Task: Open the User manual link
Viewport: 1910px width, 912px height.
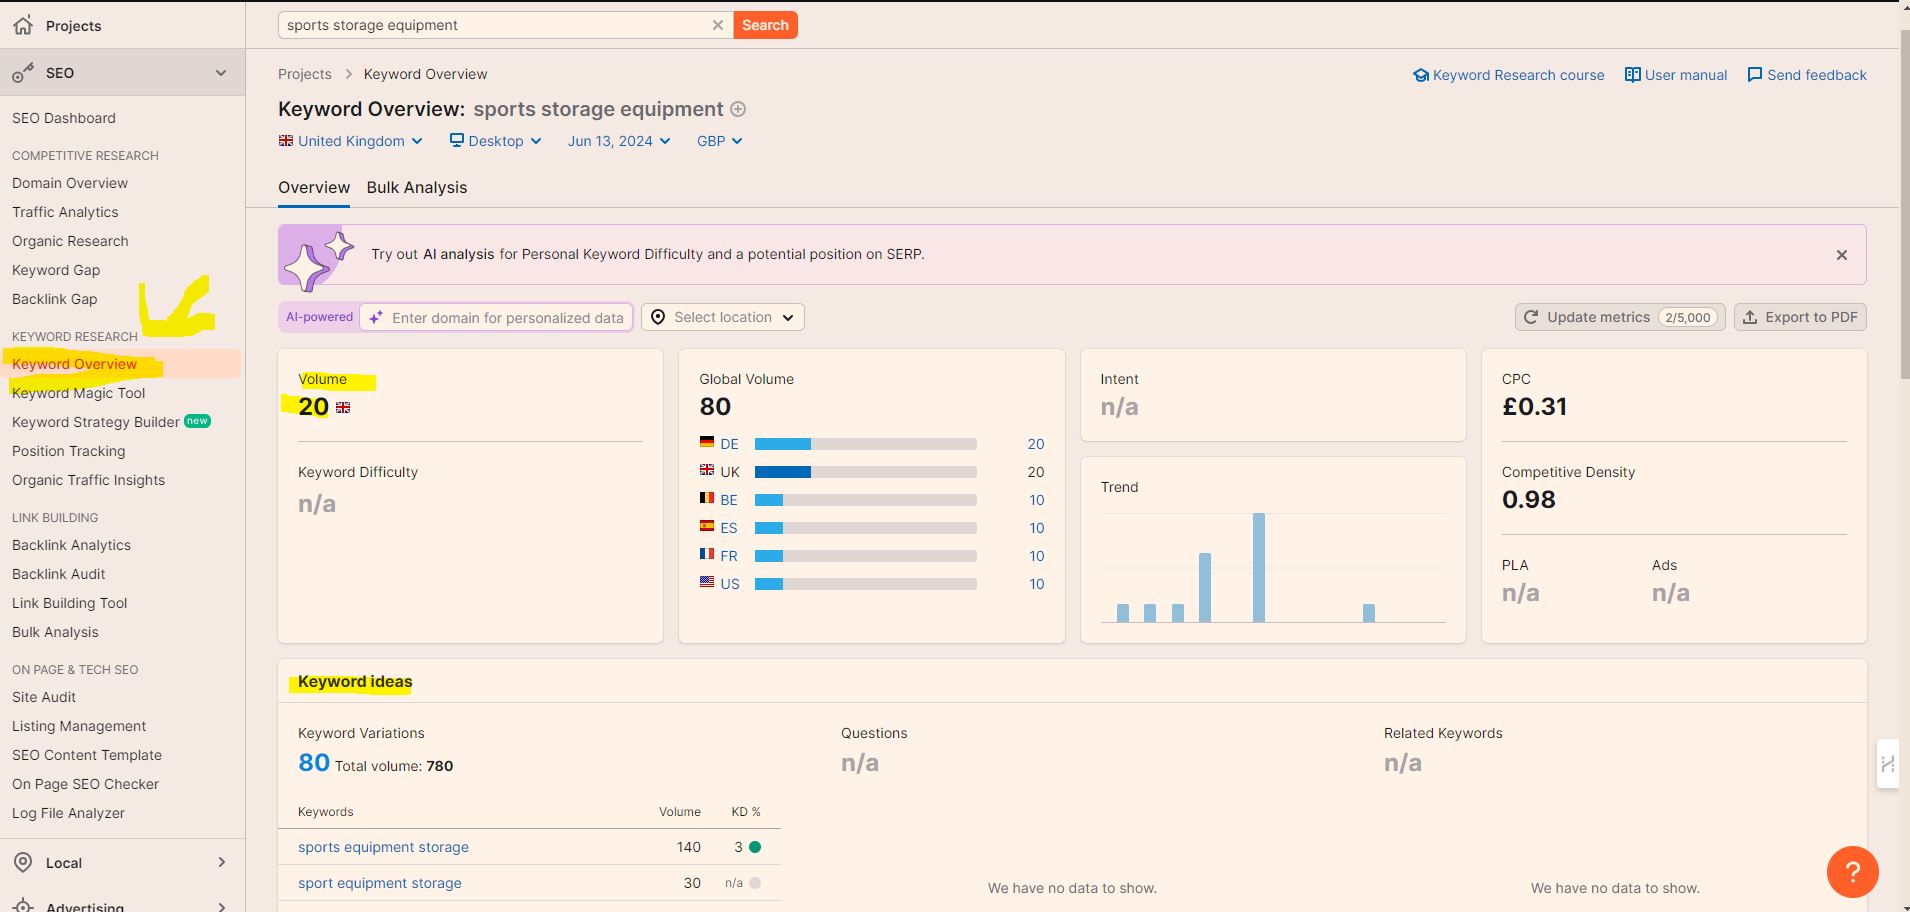Action: [1676, 75]
